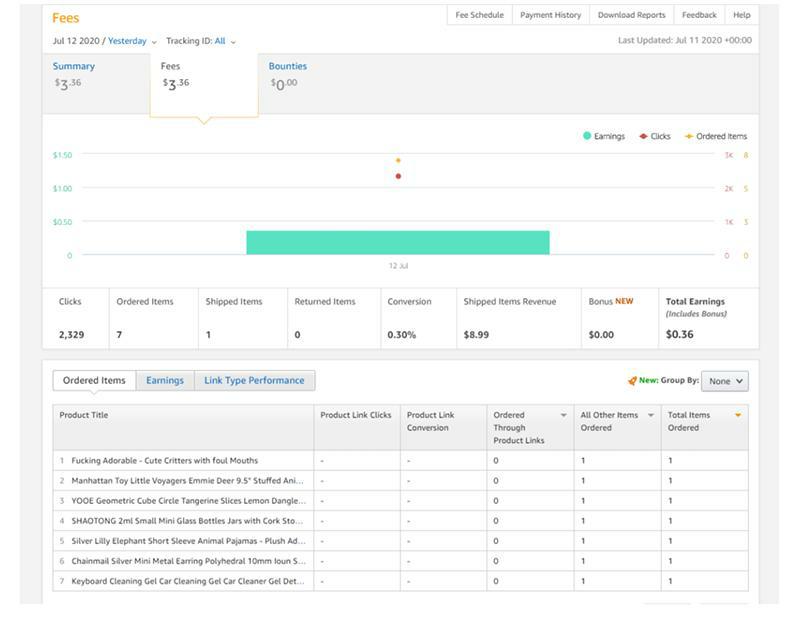The width and height of the screenshot is (800, 636).
Task: Switch to the Bounties tab
Action: [x=288, y=66]
